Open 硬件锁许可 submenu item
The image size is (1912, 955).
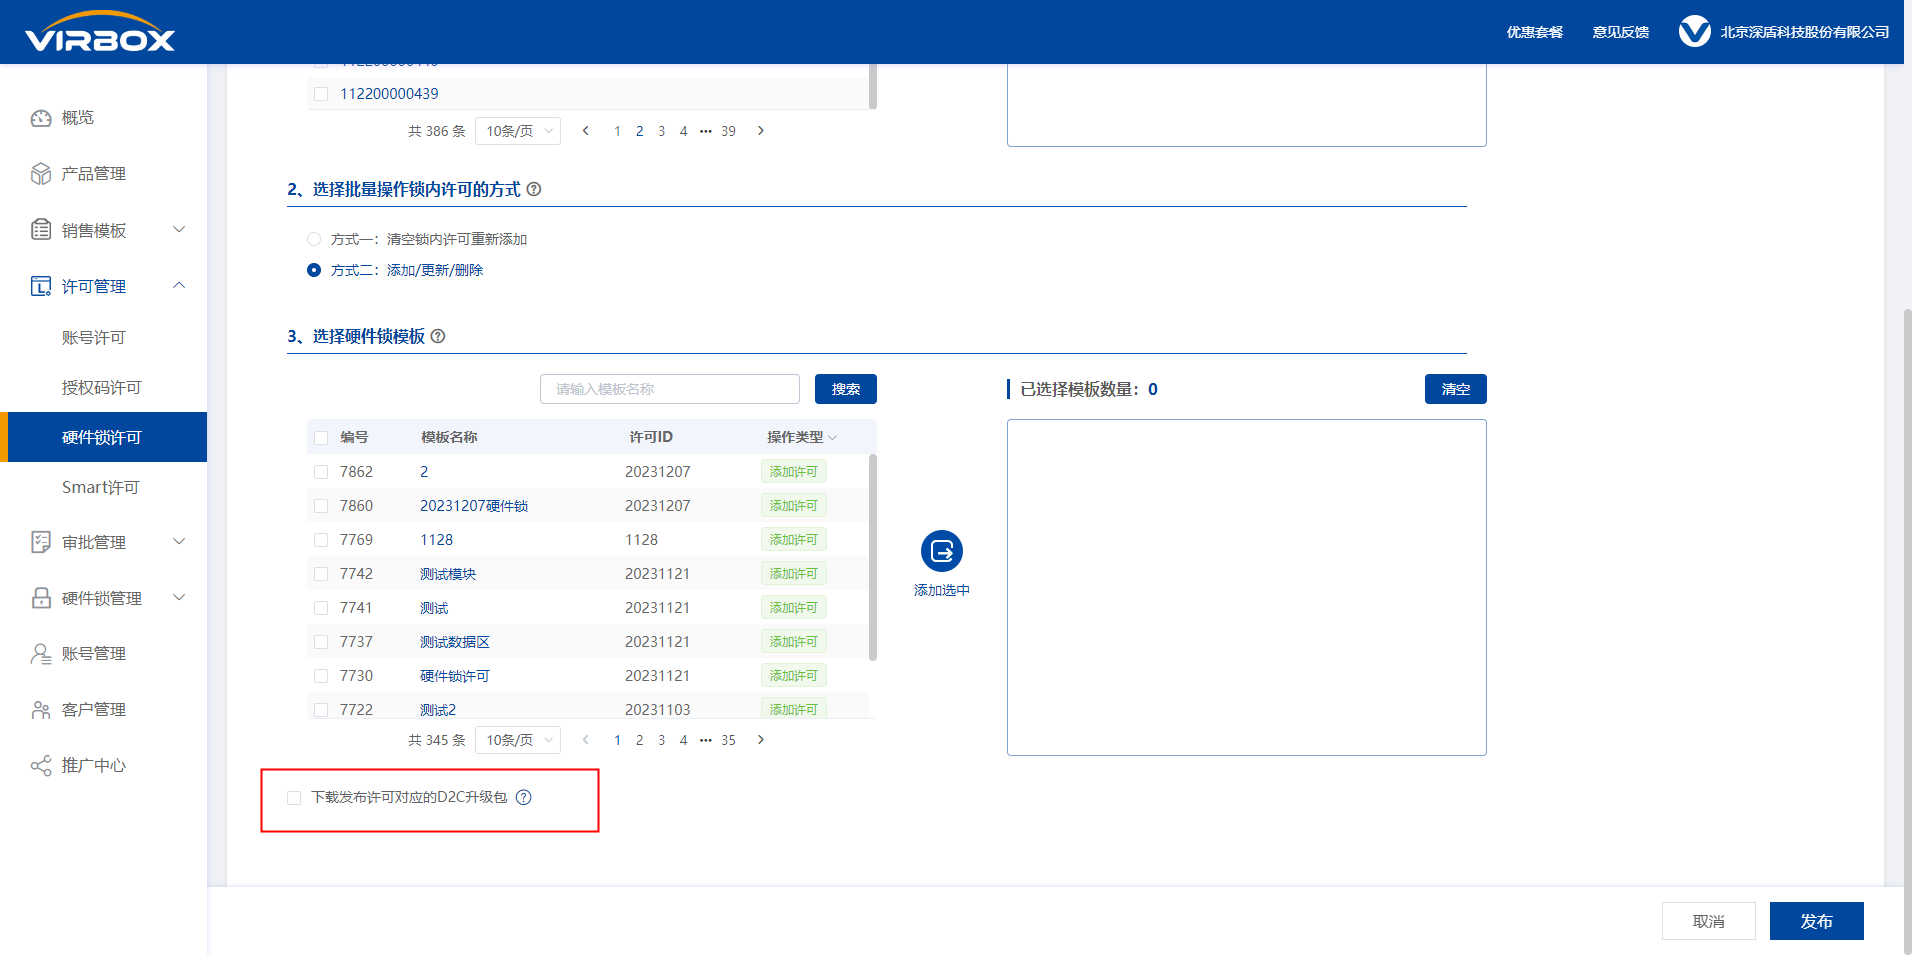pos(104,437)
